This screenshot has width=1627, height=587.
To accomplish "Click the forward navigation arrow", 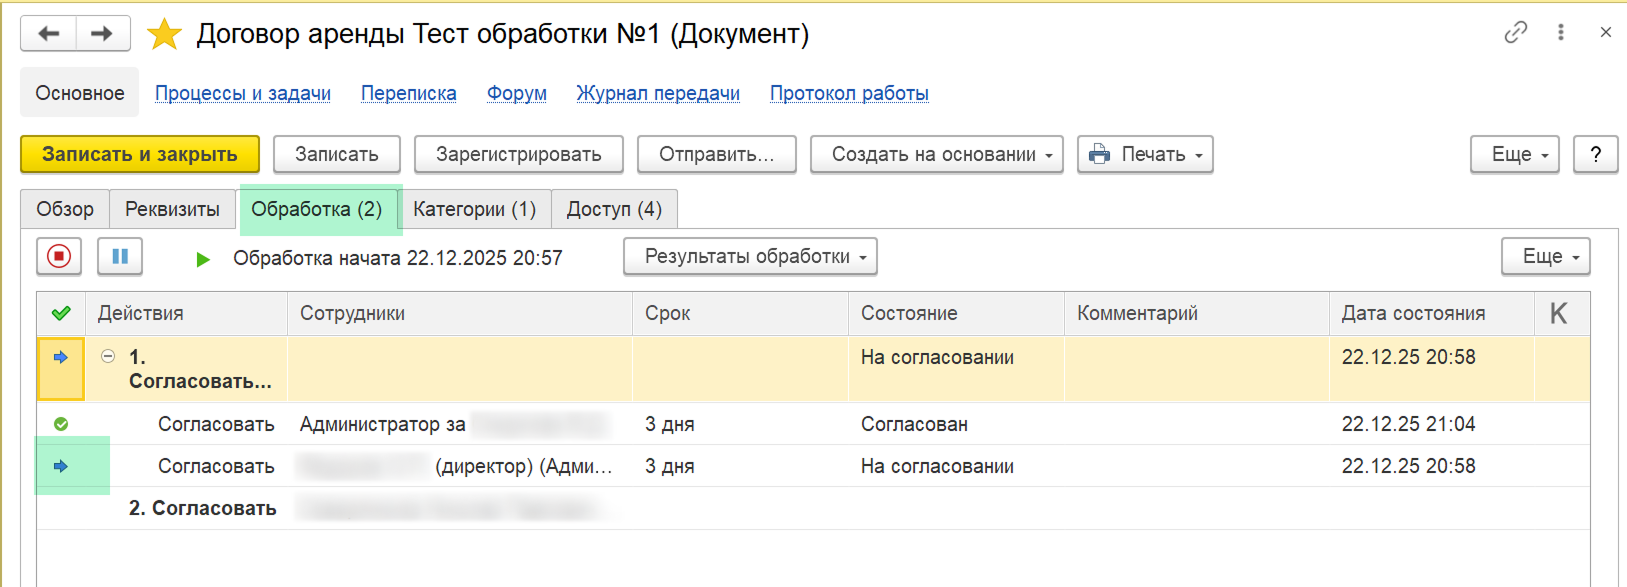I will coord(102,34).
